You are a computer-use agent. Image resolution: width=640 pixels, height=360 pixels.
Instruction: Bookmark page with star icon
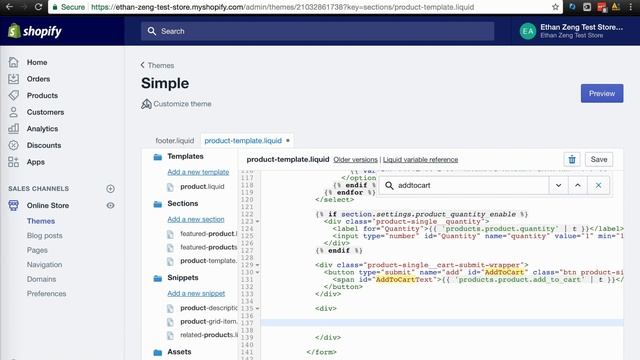click(555, 7)
